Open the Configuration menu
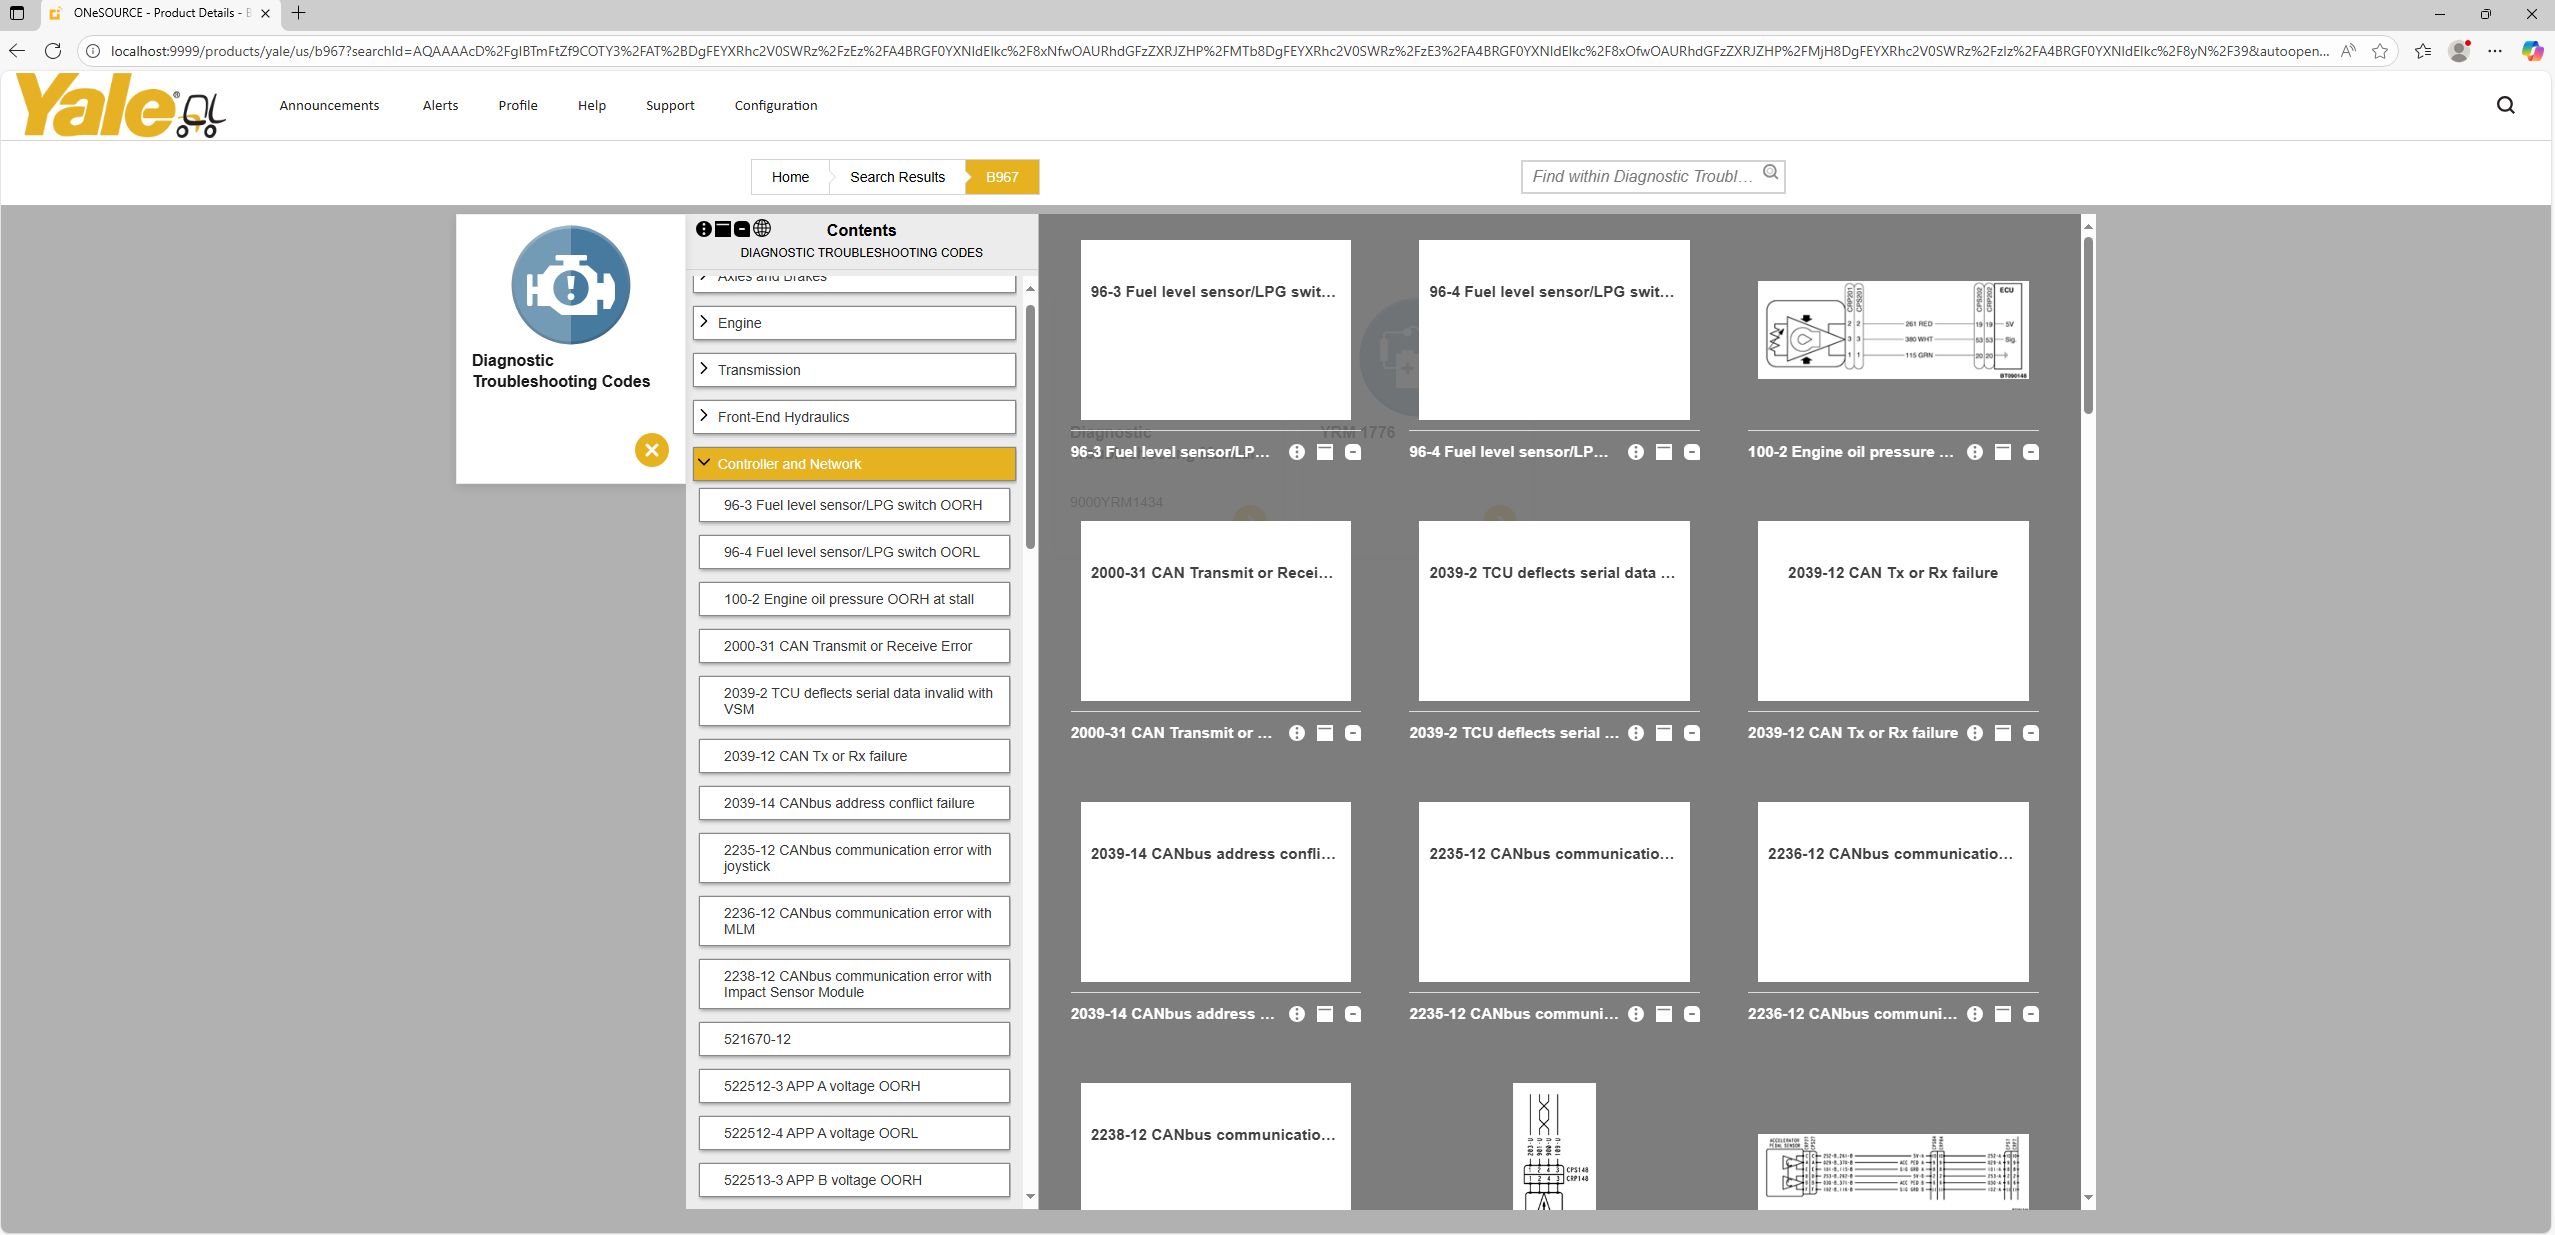 coord(774,105)
